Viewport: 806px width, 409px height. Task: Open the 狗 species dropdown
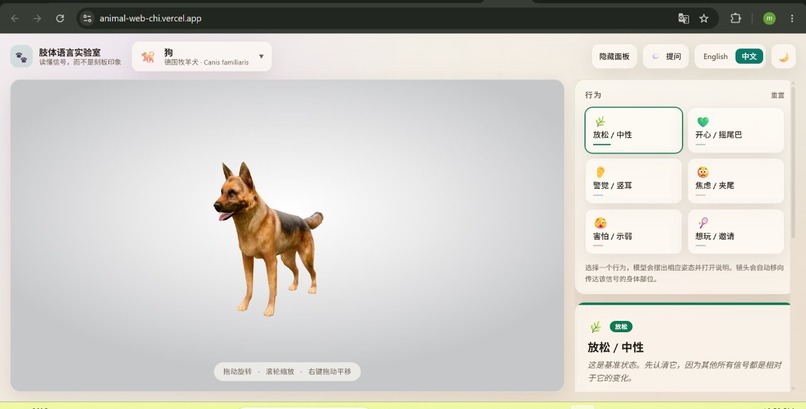pyautogui.click(x=202, y=57)
